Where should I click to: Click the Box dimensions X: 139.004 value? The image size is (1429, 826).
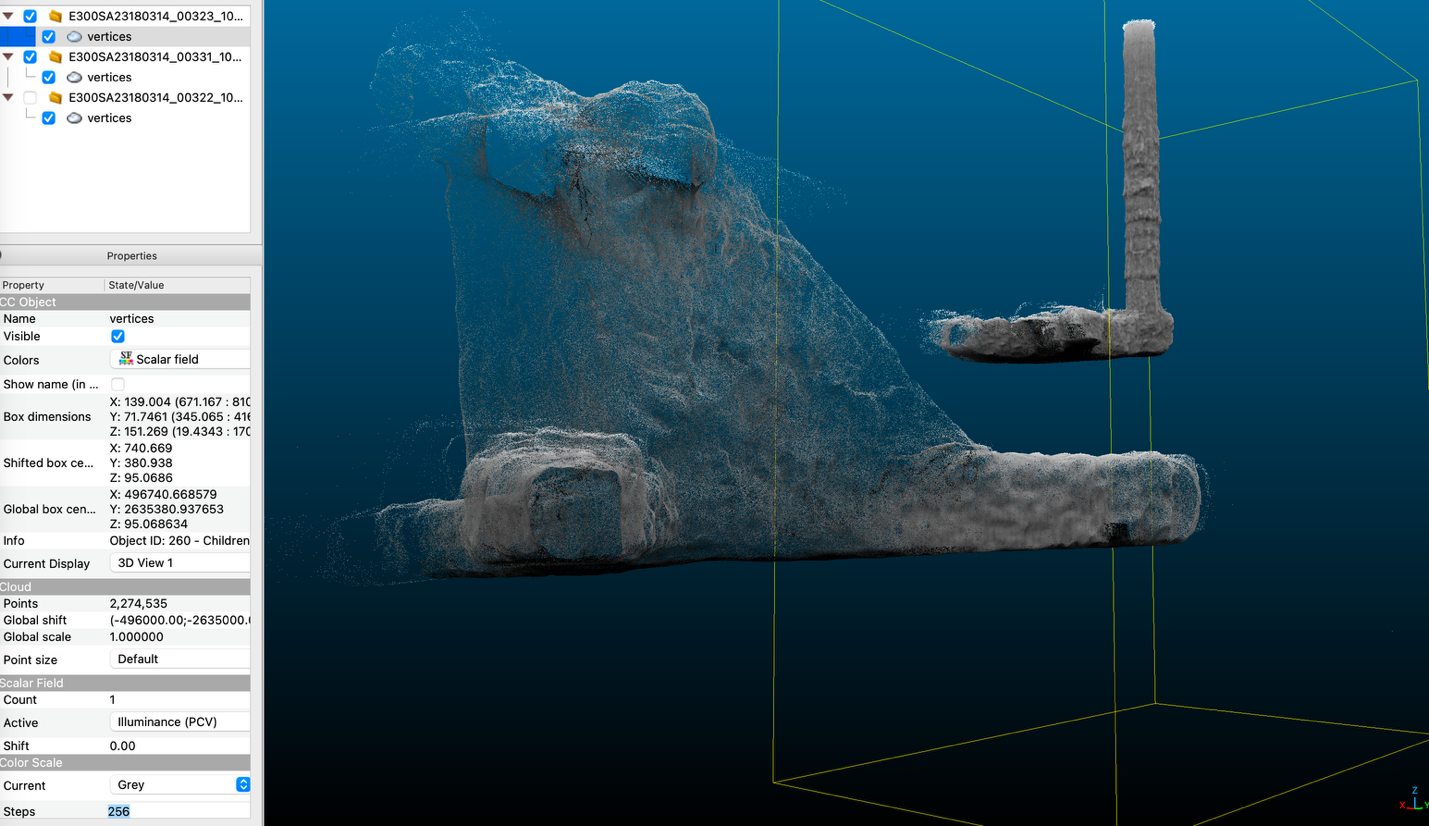tap(179, 402)
